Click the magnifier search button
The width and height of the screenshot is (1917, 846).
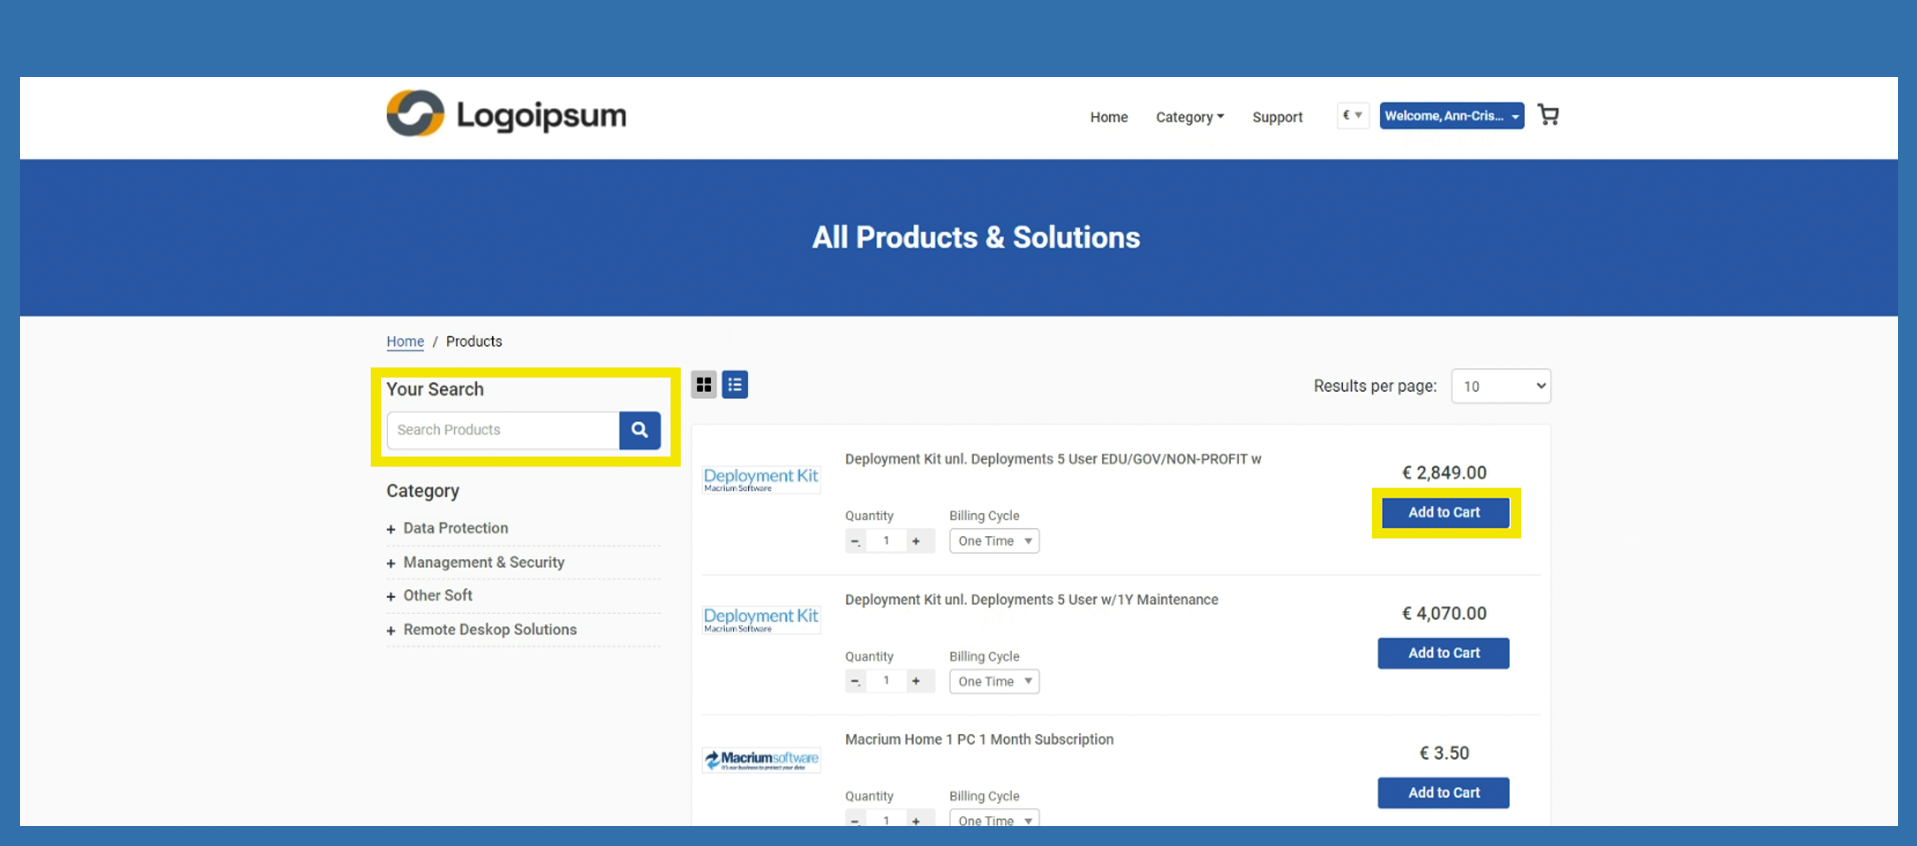tap(639, 430)
